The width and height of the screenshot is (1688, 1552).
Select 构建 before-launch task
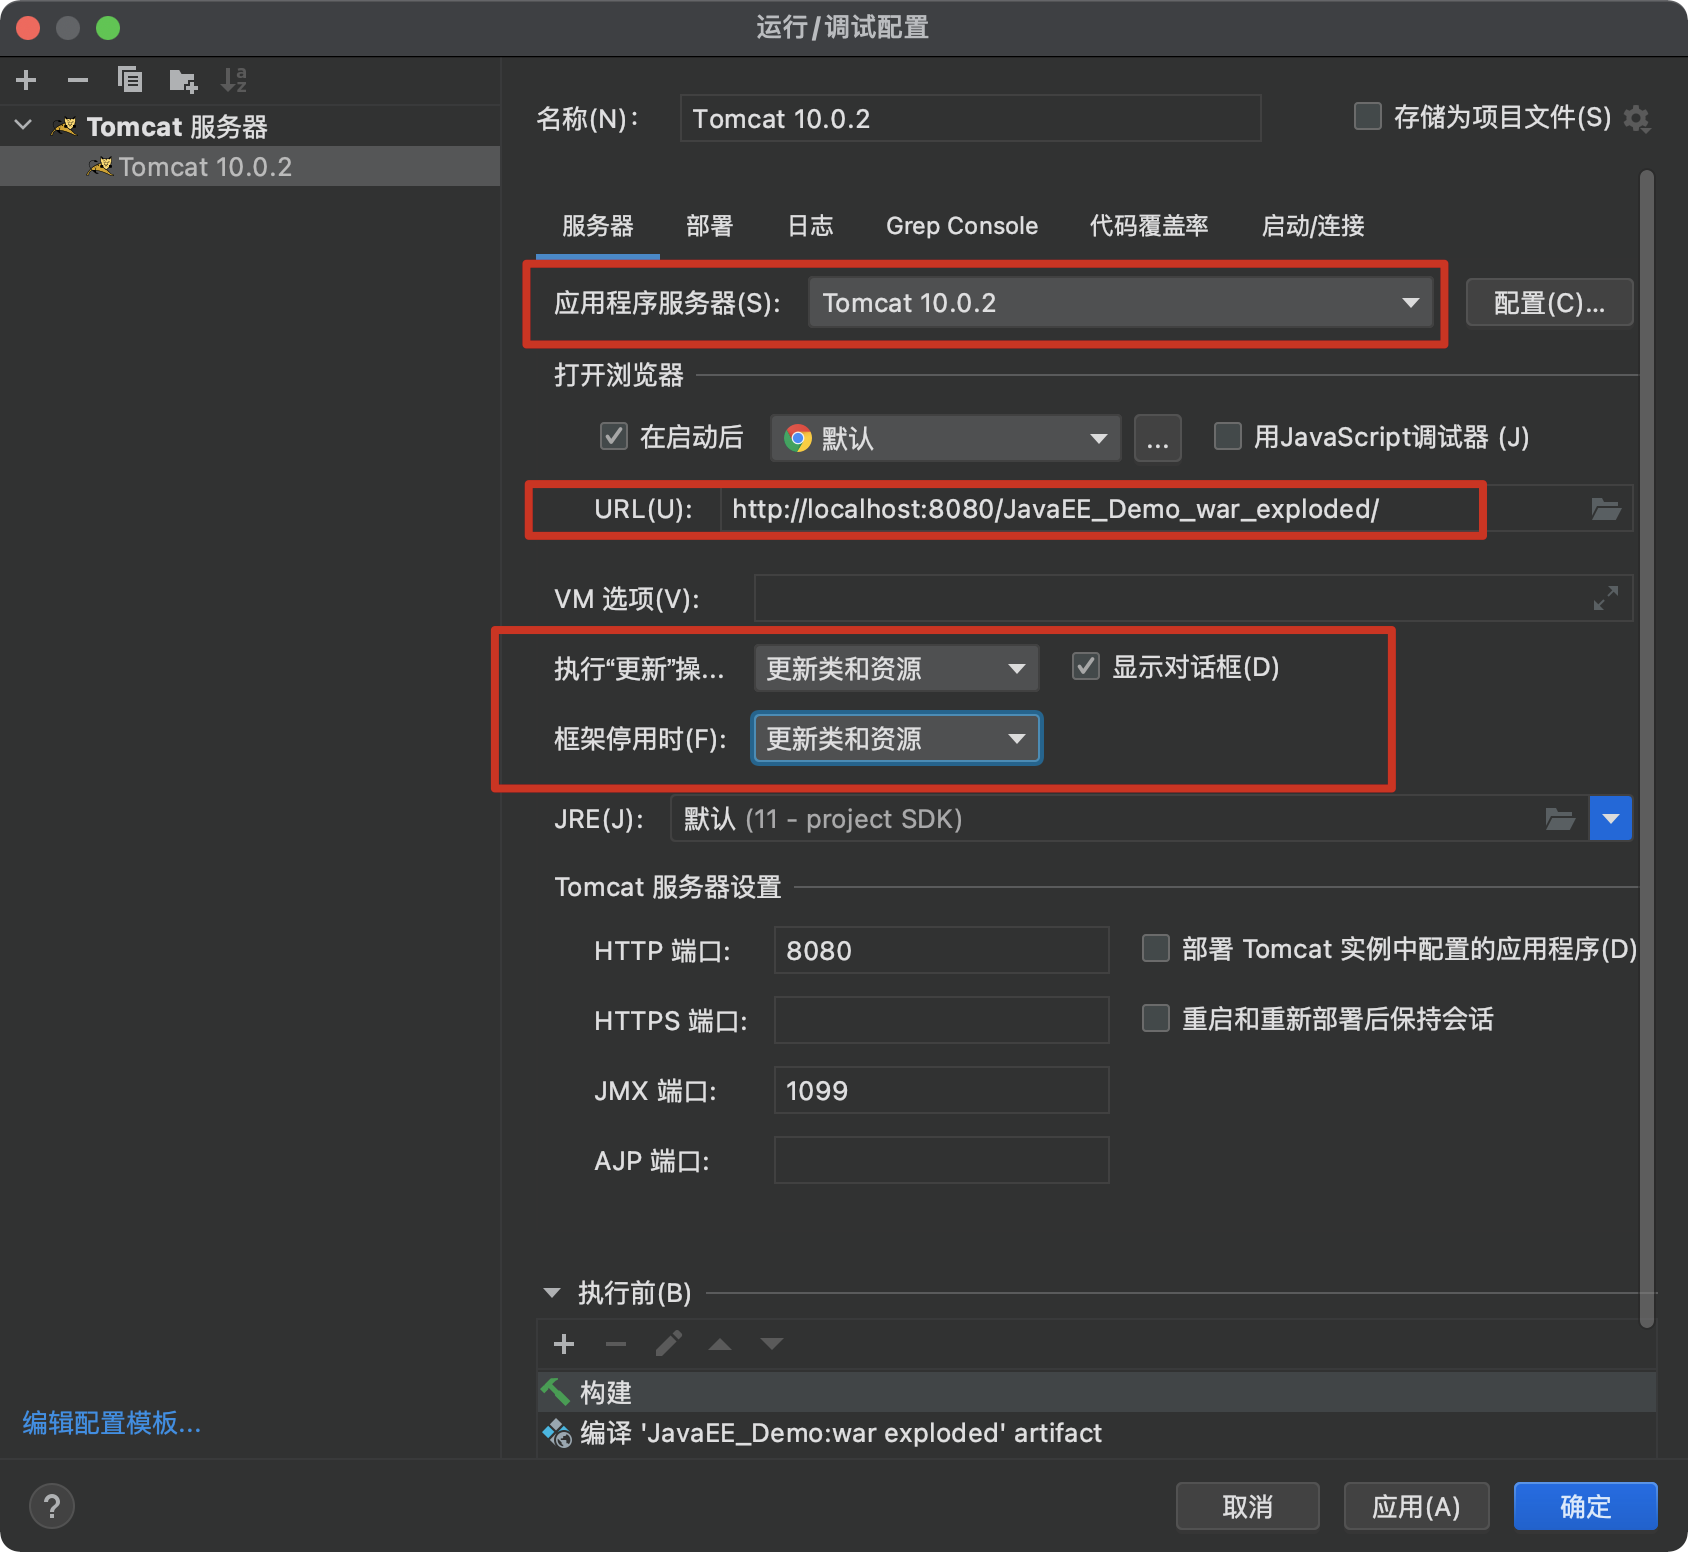coord(1097,1392)
